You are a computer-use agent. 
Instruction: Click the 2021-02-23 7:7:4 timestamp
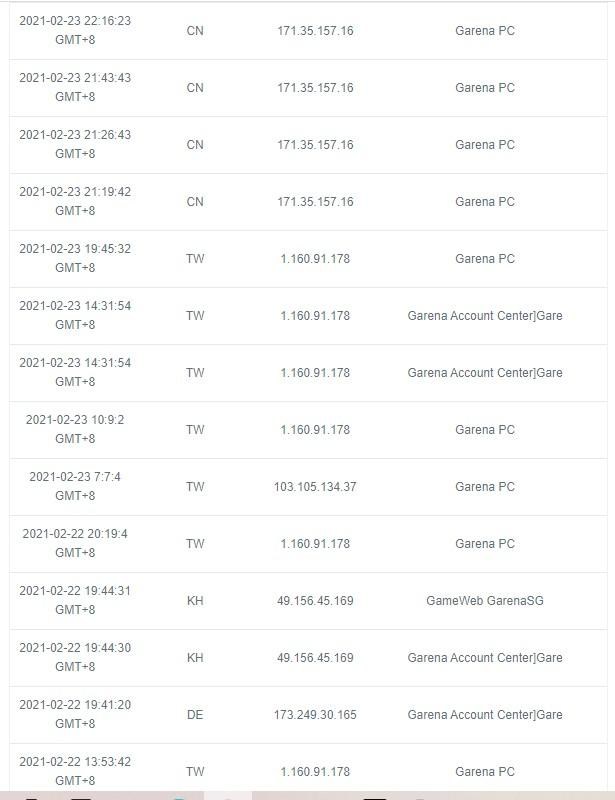coord(75,486)
